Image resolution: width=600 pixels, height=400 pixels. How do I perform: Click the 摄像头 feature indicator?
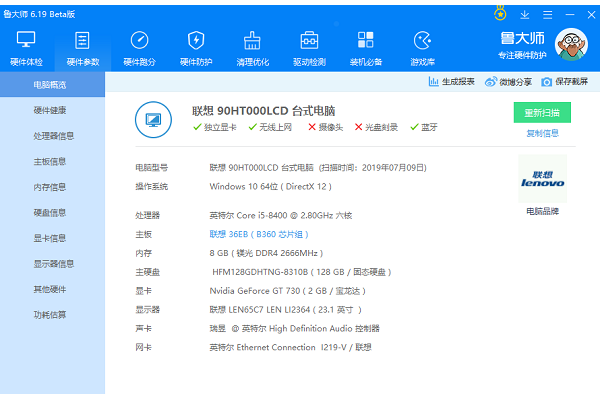tap(326, 127)
